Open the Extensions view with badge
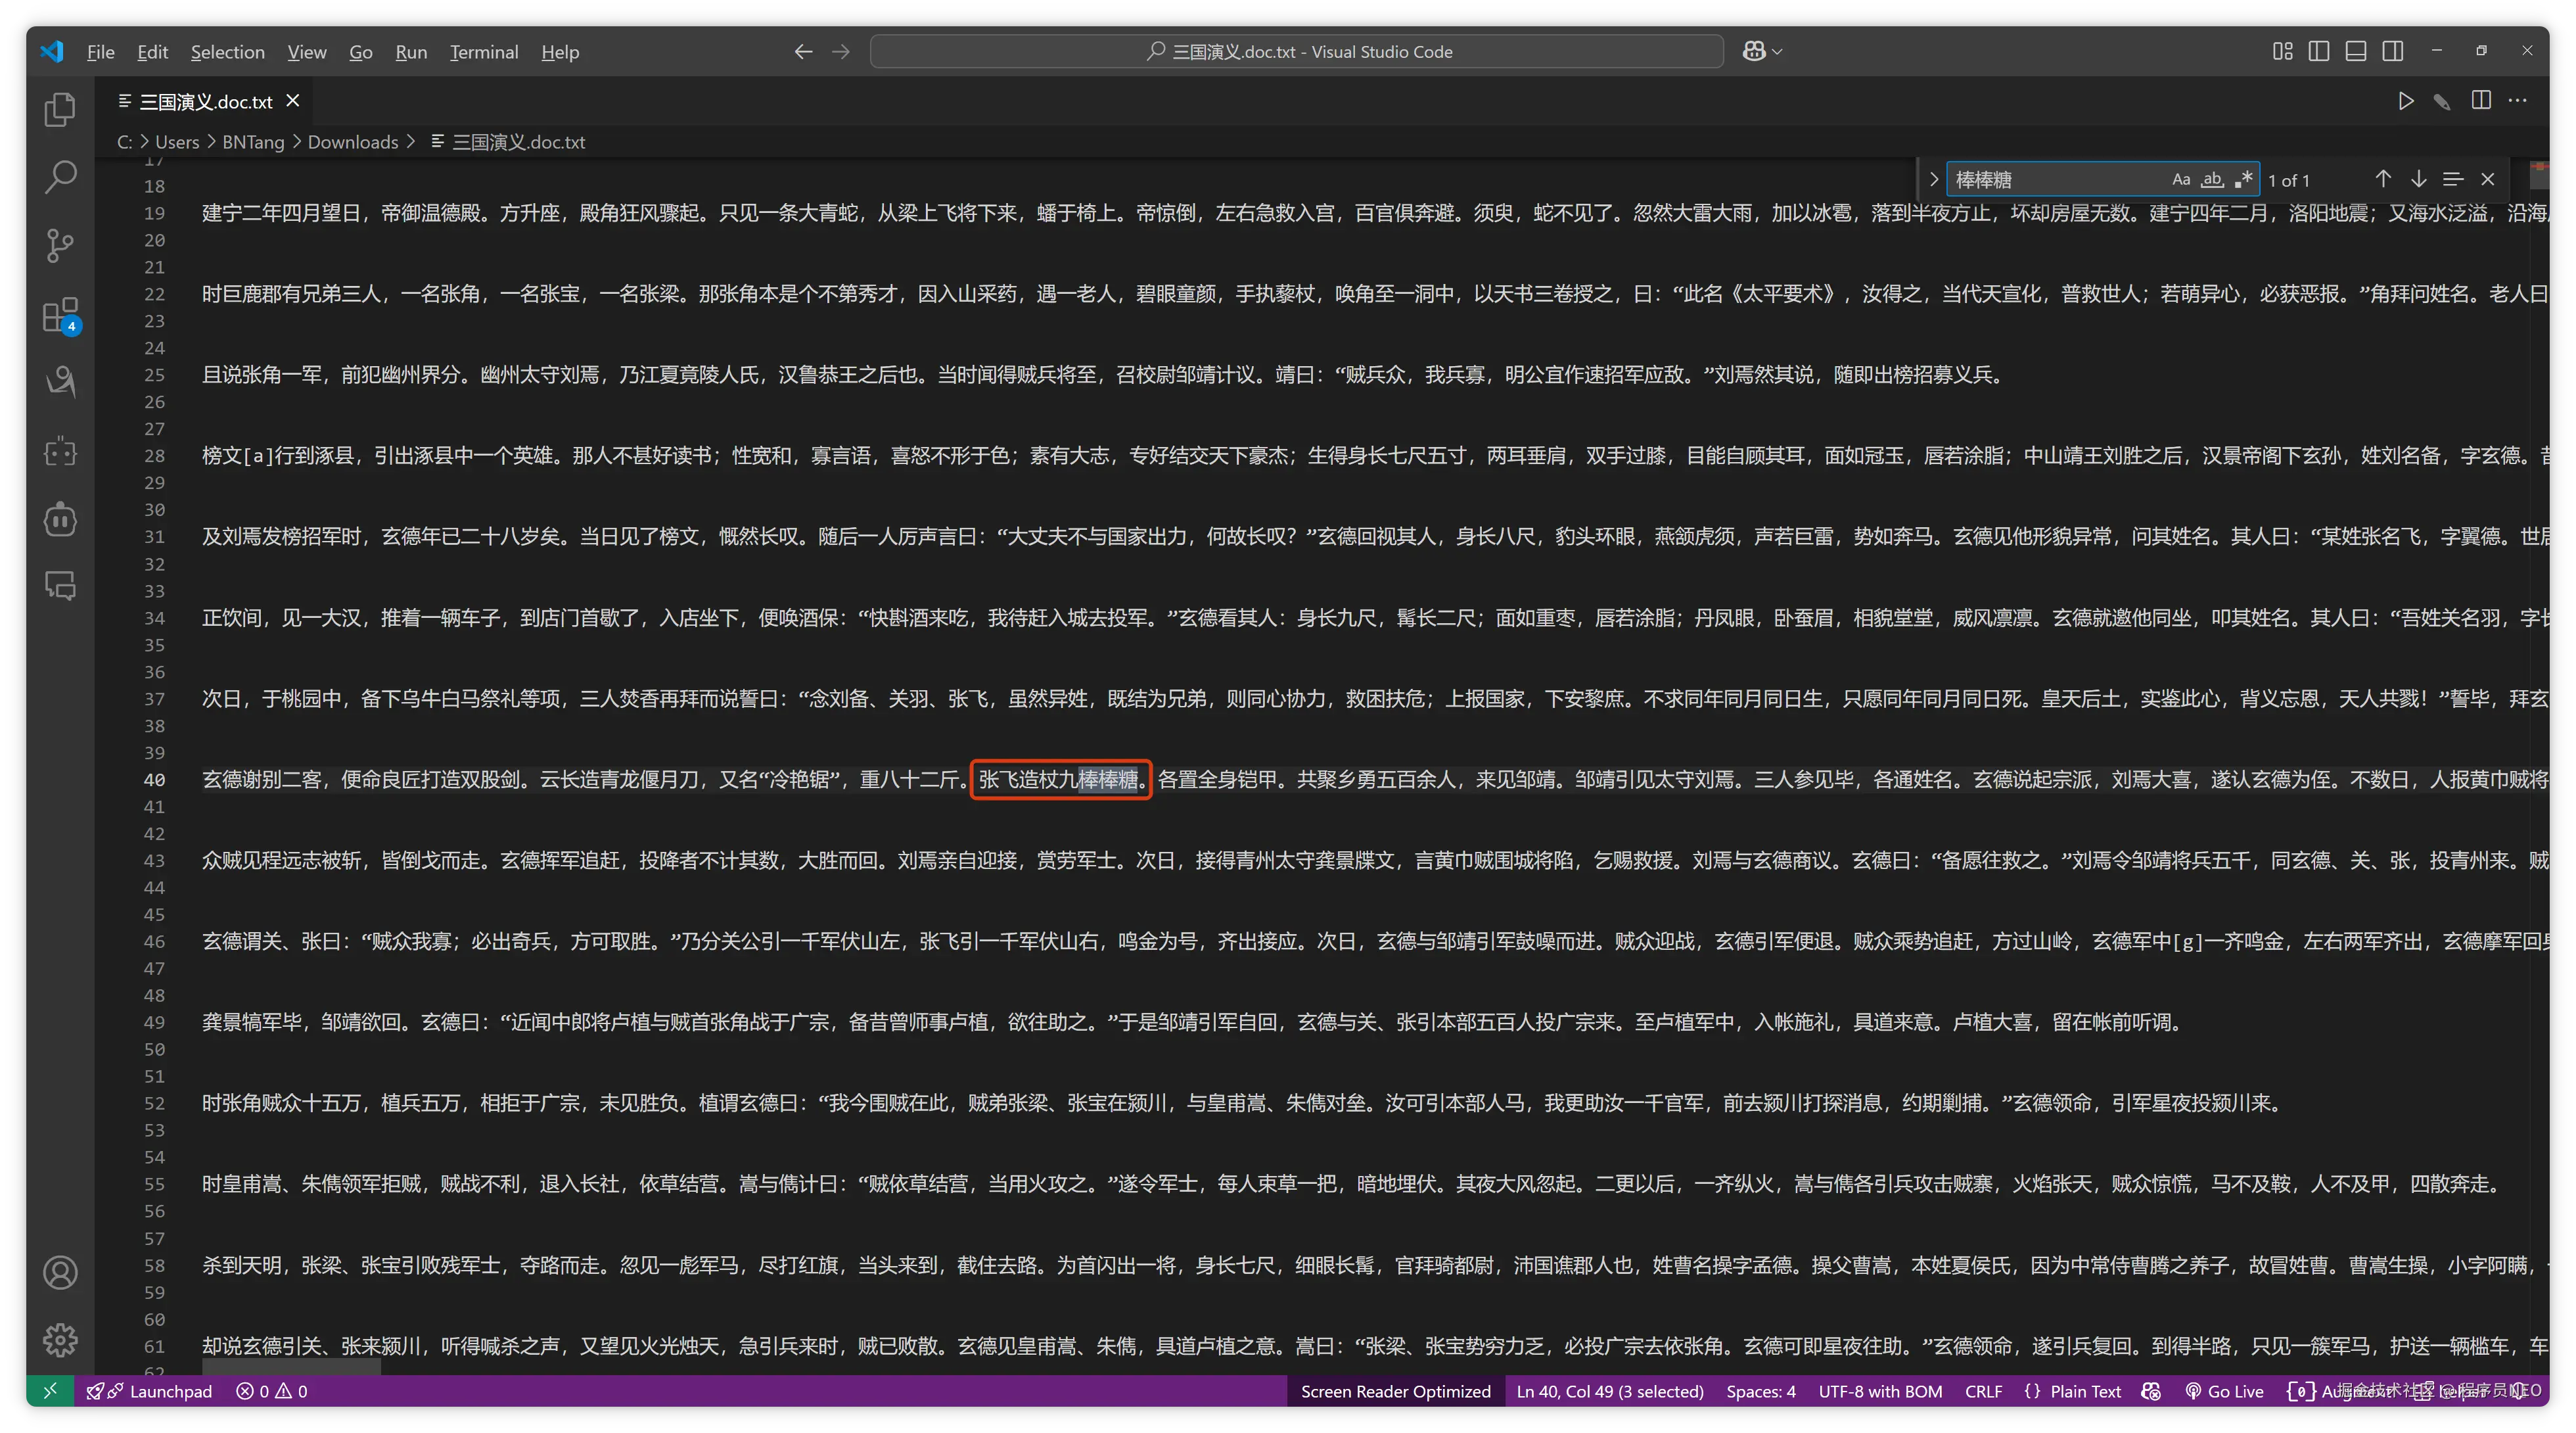This screenshot has width=2576, height=1433. (60, 314)
